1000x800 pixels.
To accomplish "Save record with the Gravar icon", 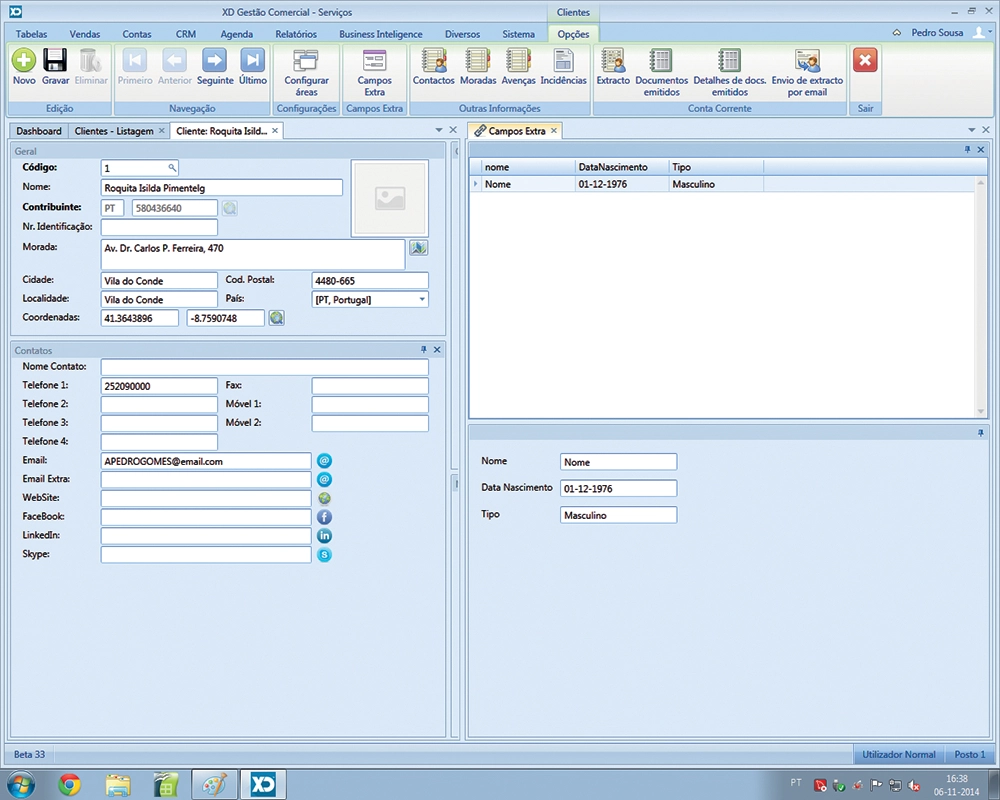I will point(55,61).
